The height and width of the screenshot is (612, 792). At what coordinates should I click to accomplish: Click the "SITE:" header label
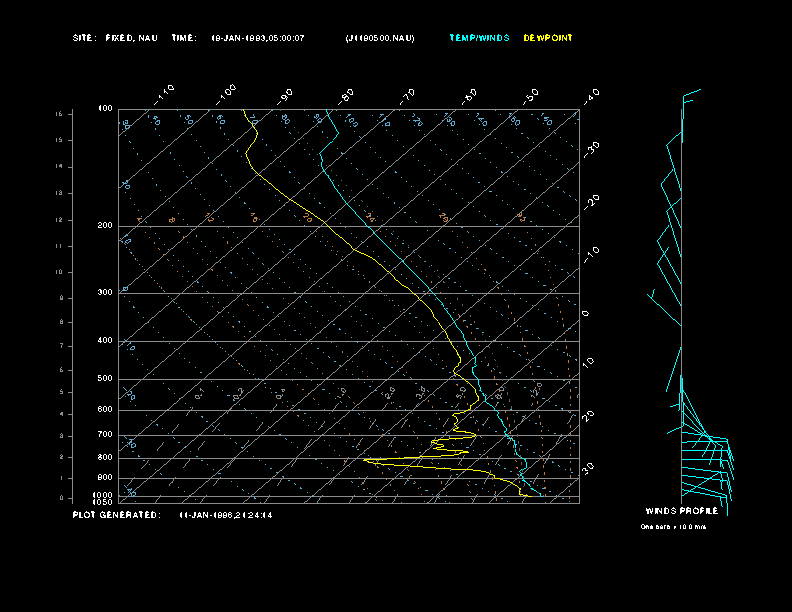84,38
